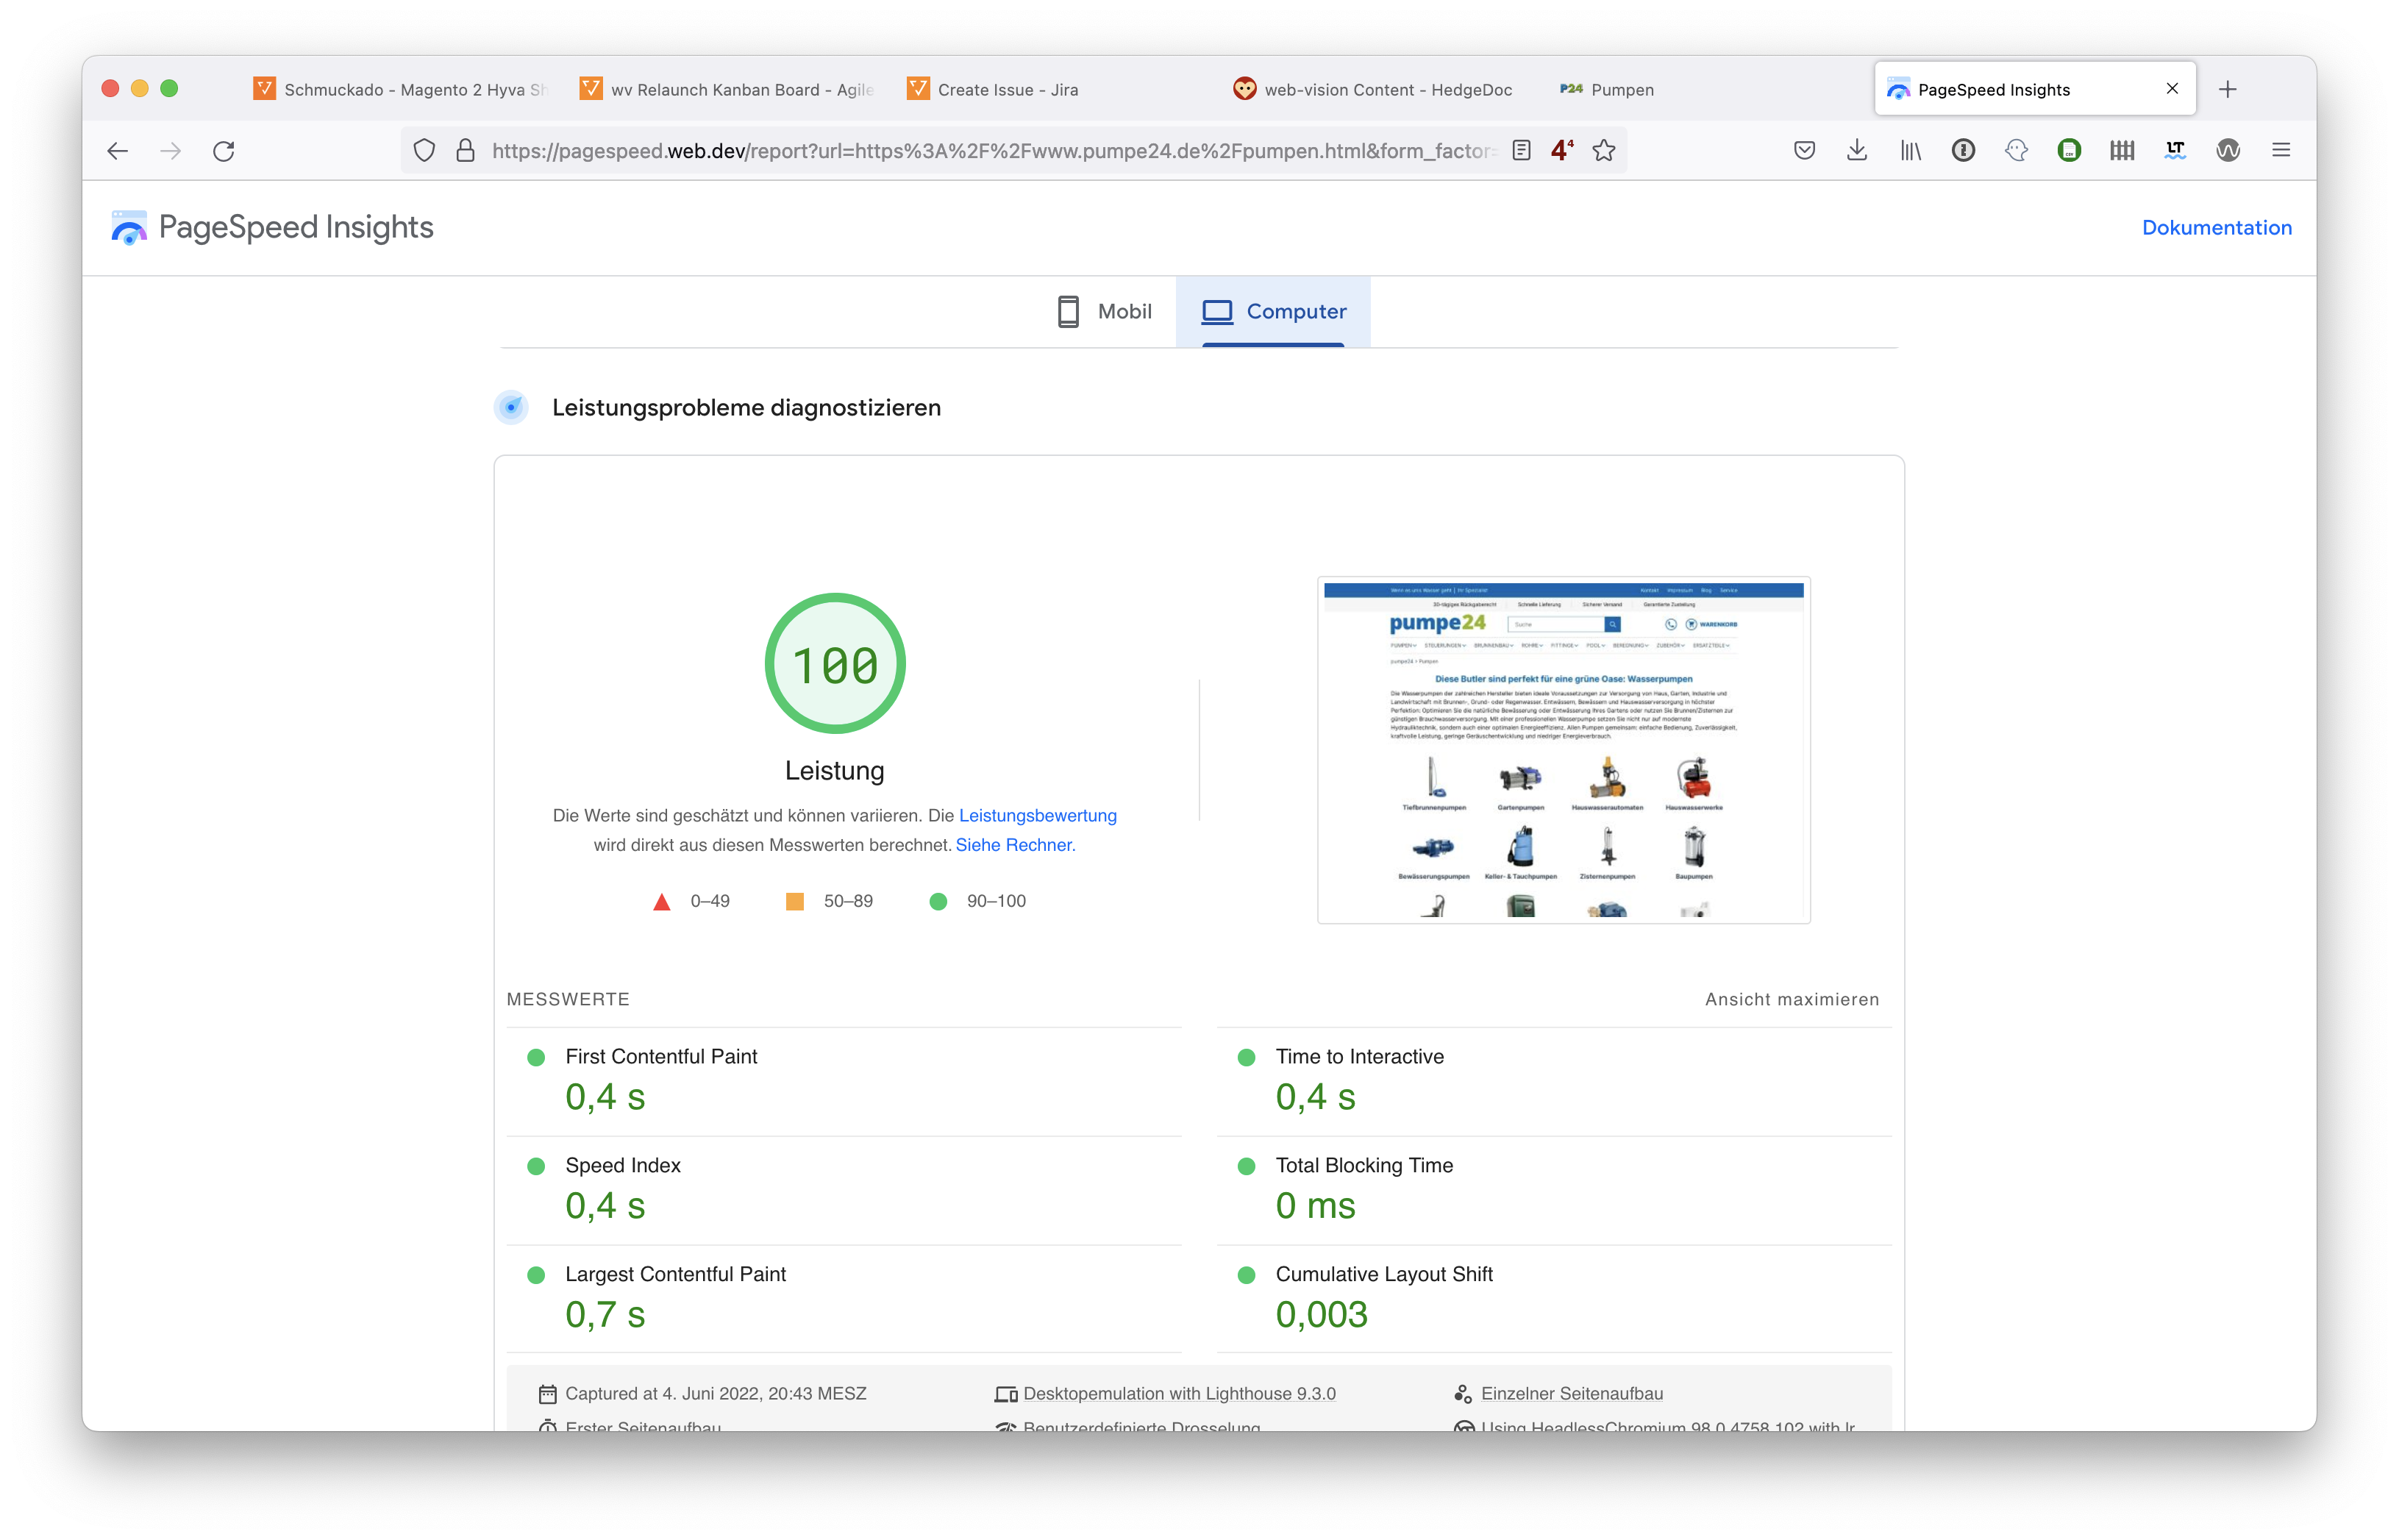Toggle tracking protection via the shield icon
This screenshot has width=2399, height=1540.
tap(424, 150)
